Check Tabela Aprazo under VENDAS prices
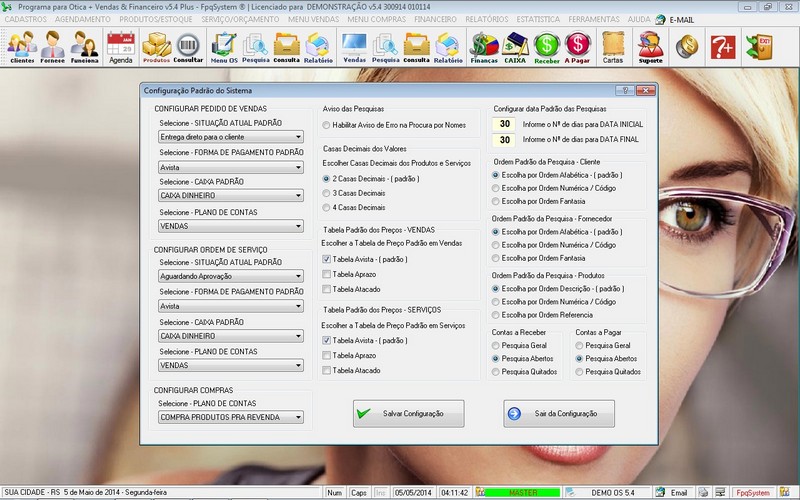This screenshot has height=500, width=800. click(x=327, y=273)
